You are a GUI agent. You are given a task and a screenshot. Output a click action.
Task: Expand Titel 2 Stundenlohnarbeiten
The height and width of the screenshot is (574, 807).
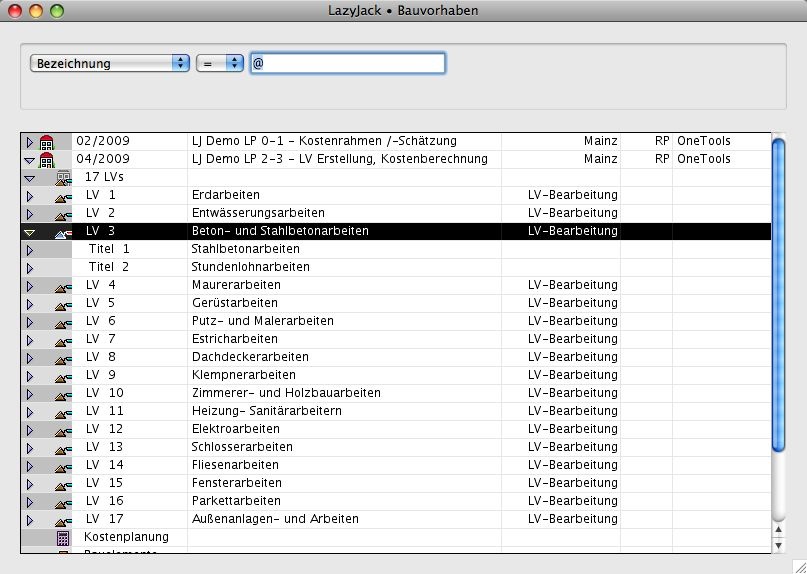(29, 268)
